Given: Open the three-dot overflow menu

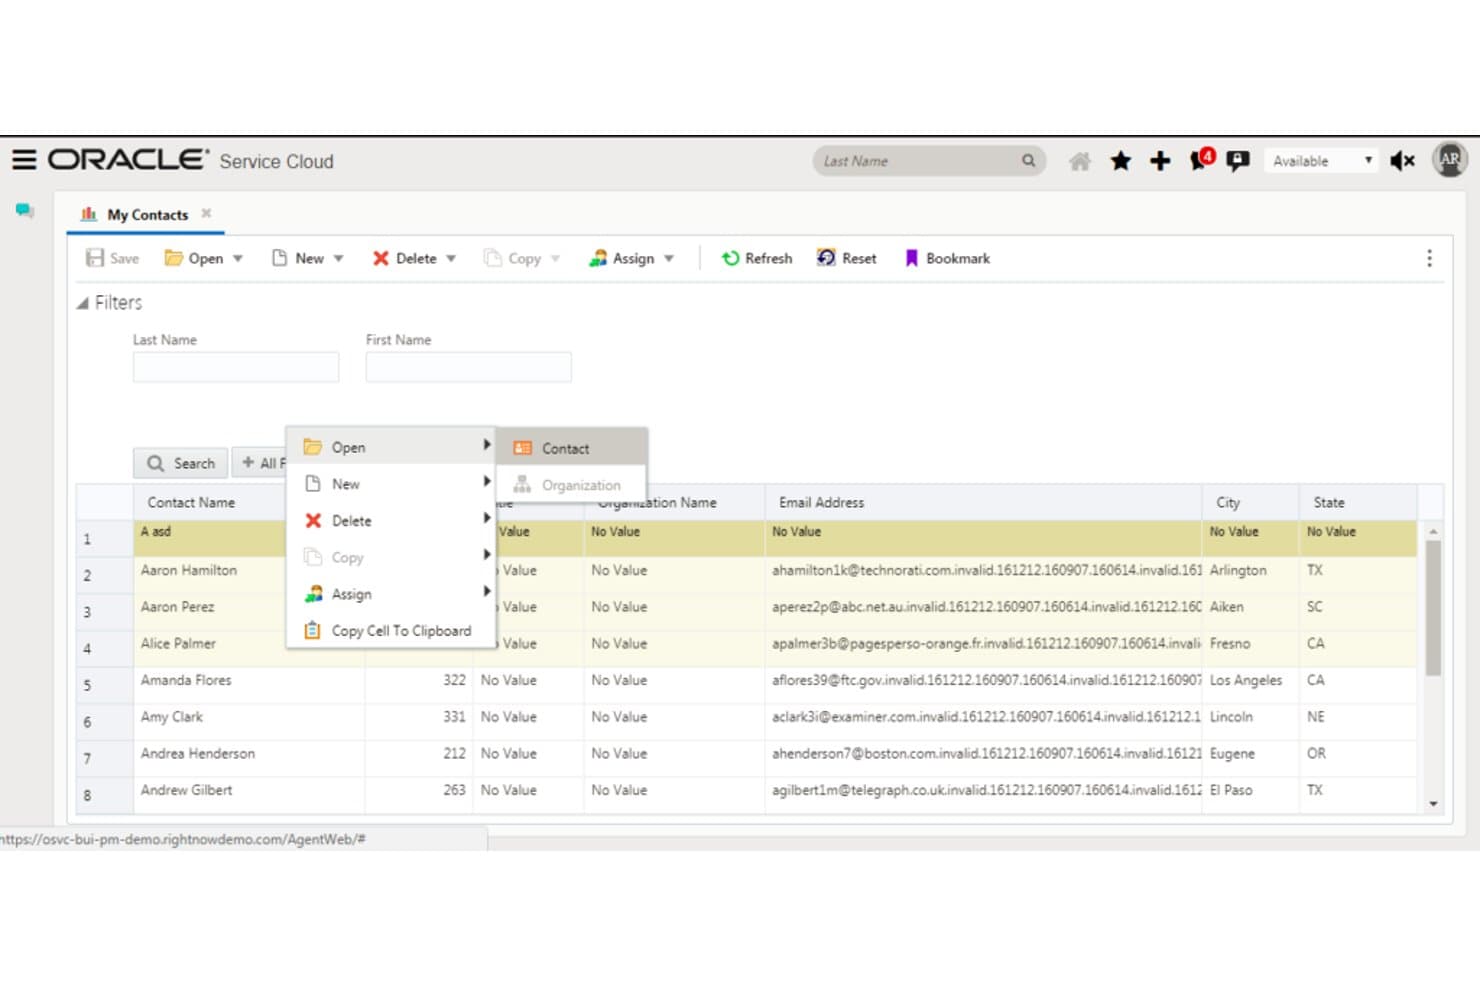Looking at the screenshot, I should pyautogui.click(x=1429, y=258).
